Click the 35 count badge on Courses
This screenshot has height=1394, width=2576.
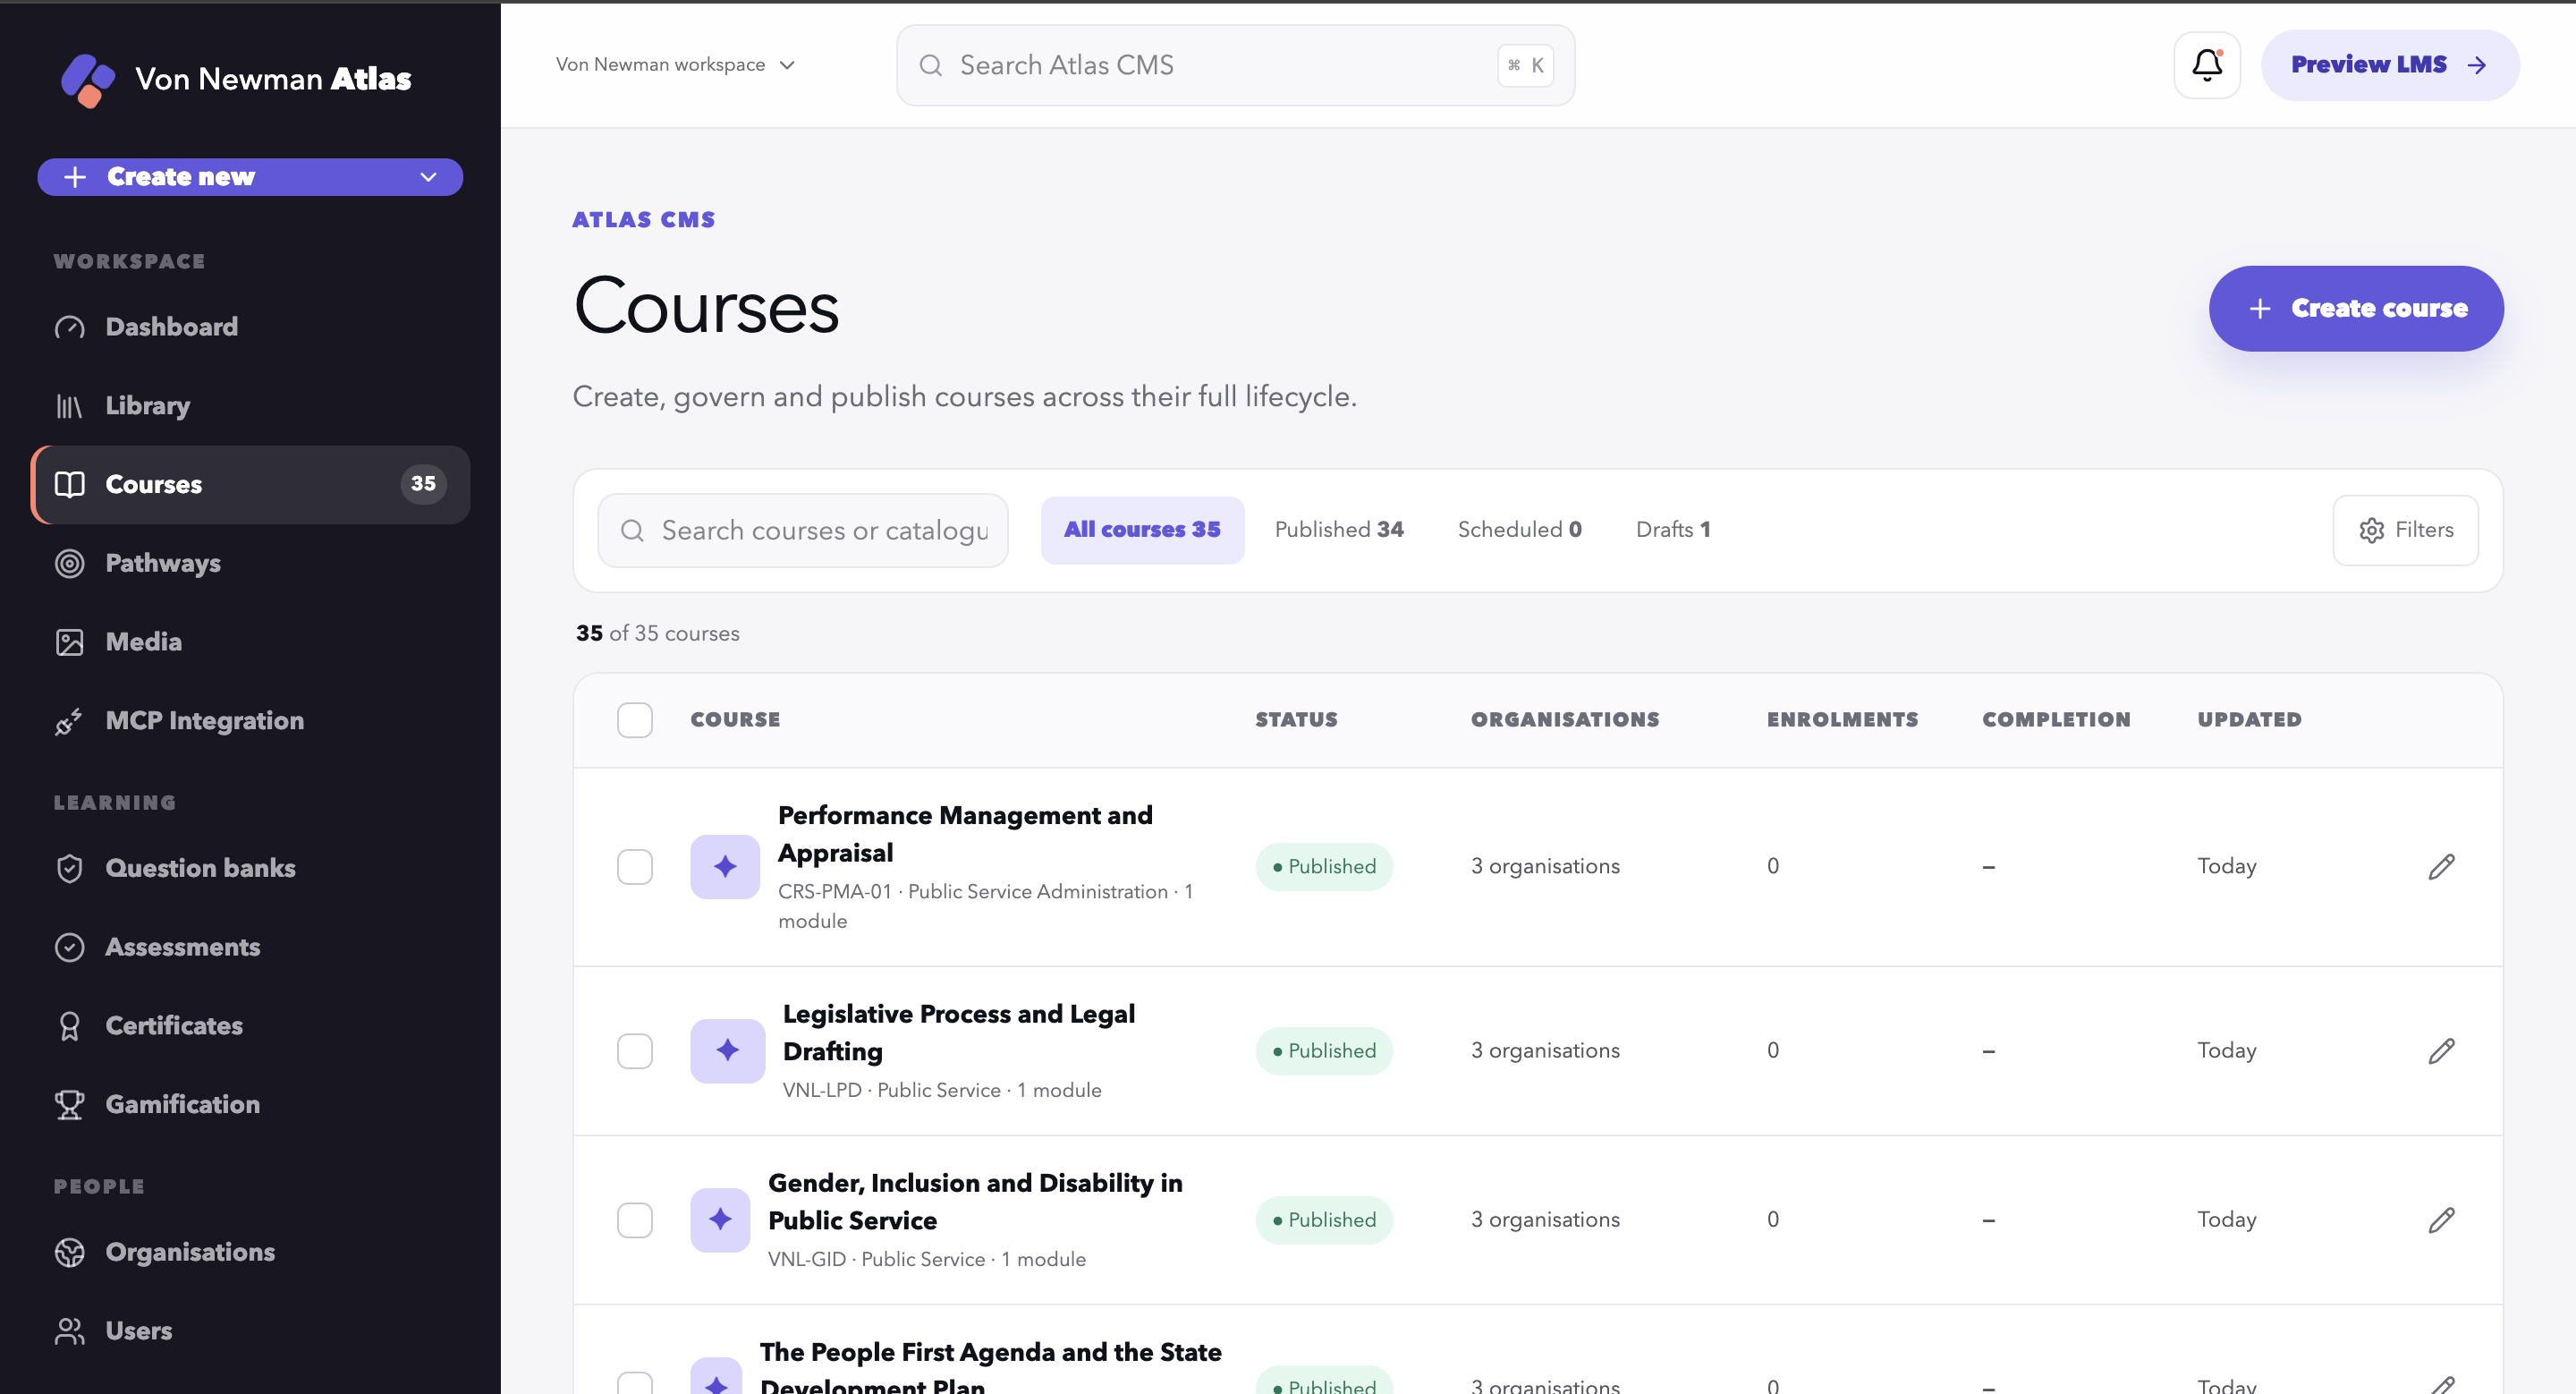423,485
